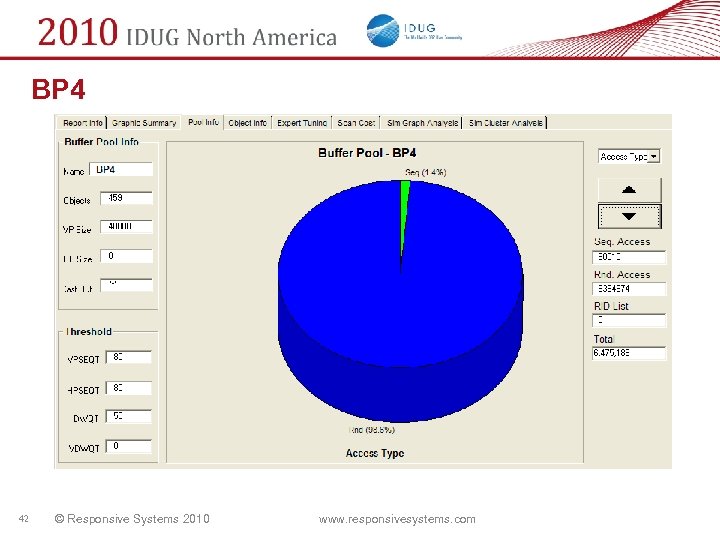
Task: Click the Seq. Access value field
Action: 629,257
